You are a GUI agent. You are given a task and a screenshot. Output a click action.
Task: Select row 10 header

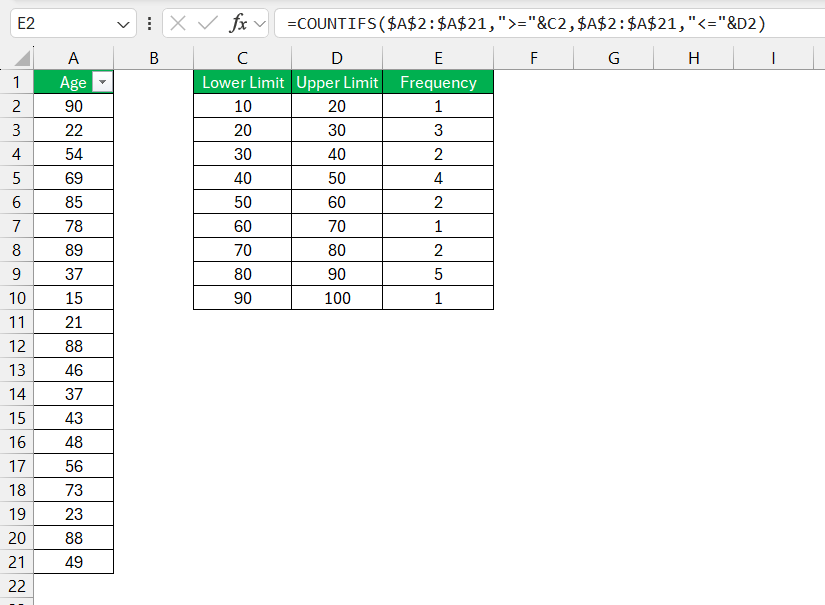[17, 298]
